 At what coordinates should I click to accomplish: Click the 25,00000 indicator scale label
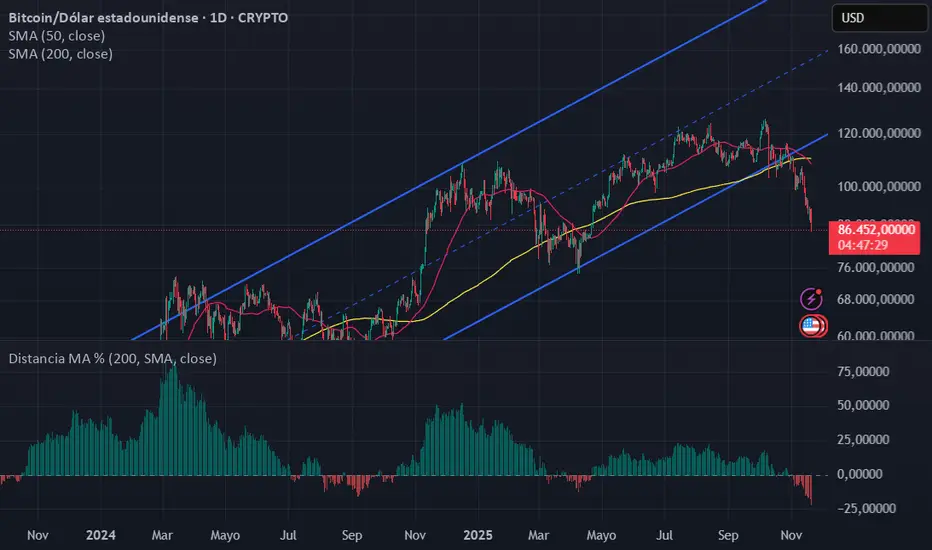coord(863,440)
